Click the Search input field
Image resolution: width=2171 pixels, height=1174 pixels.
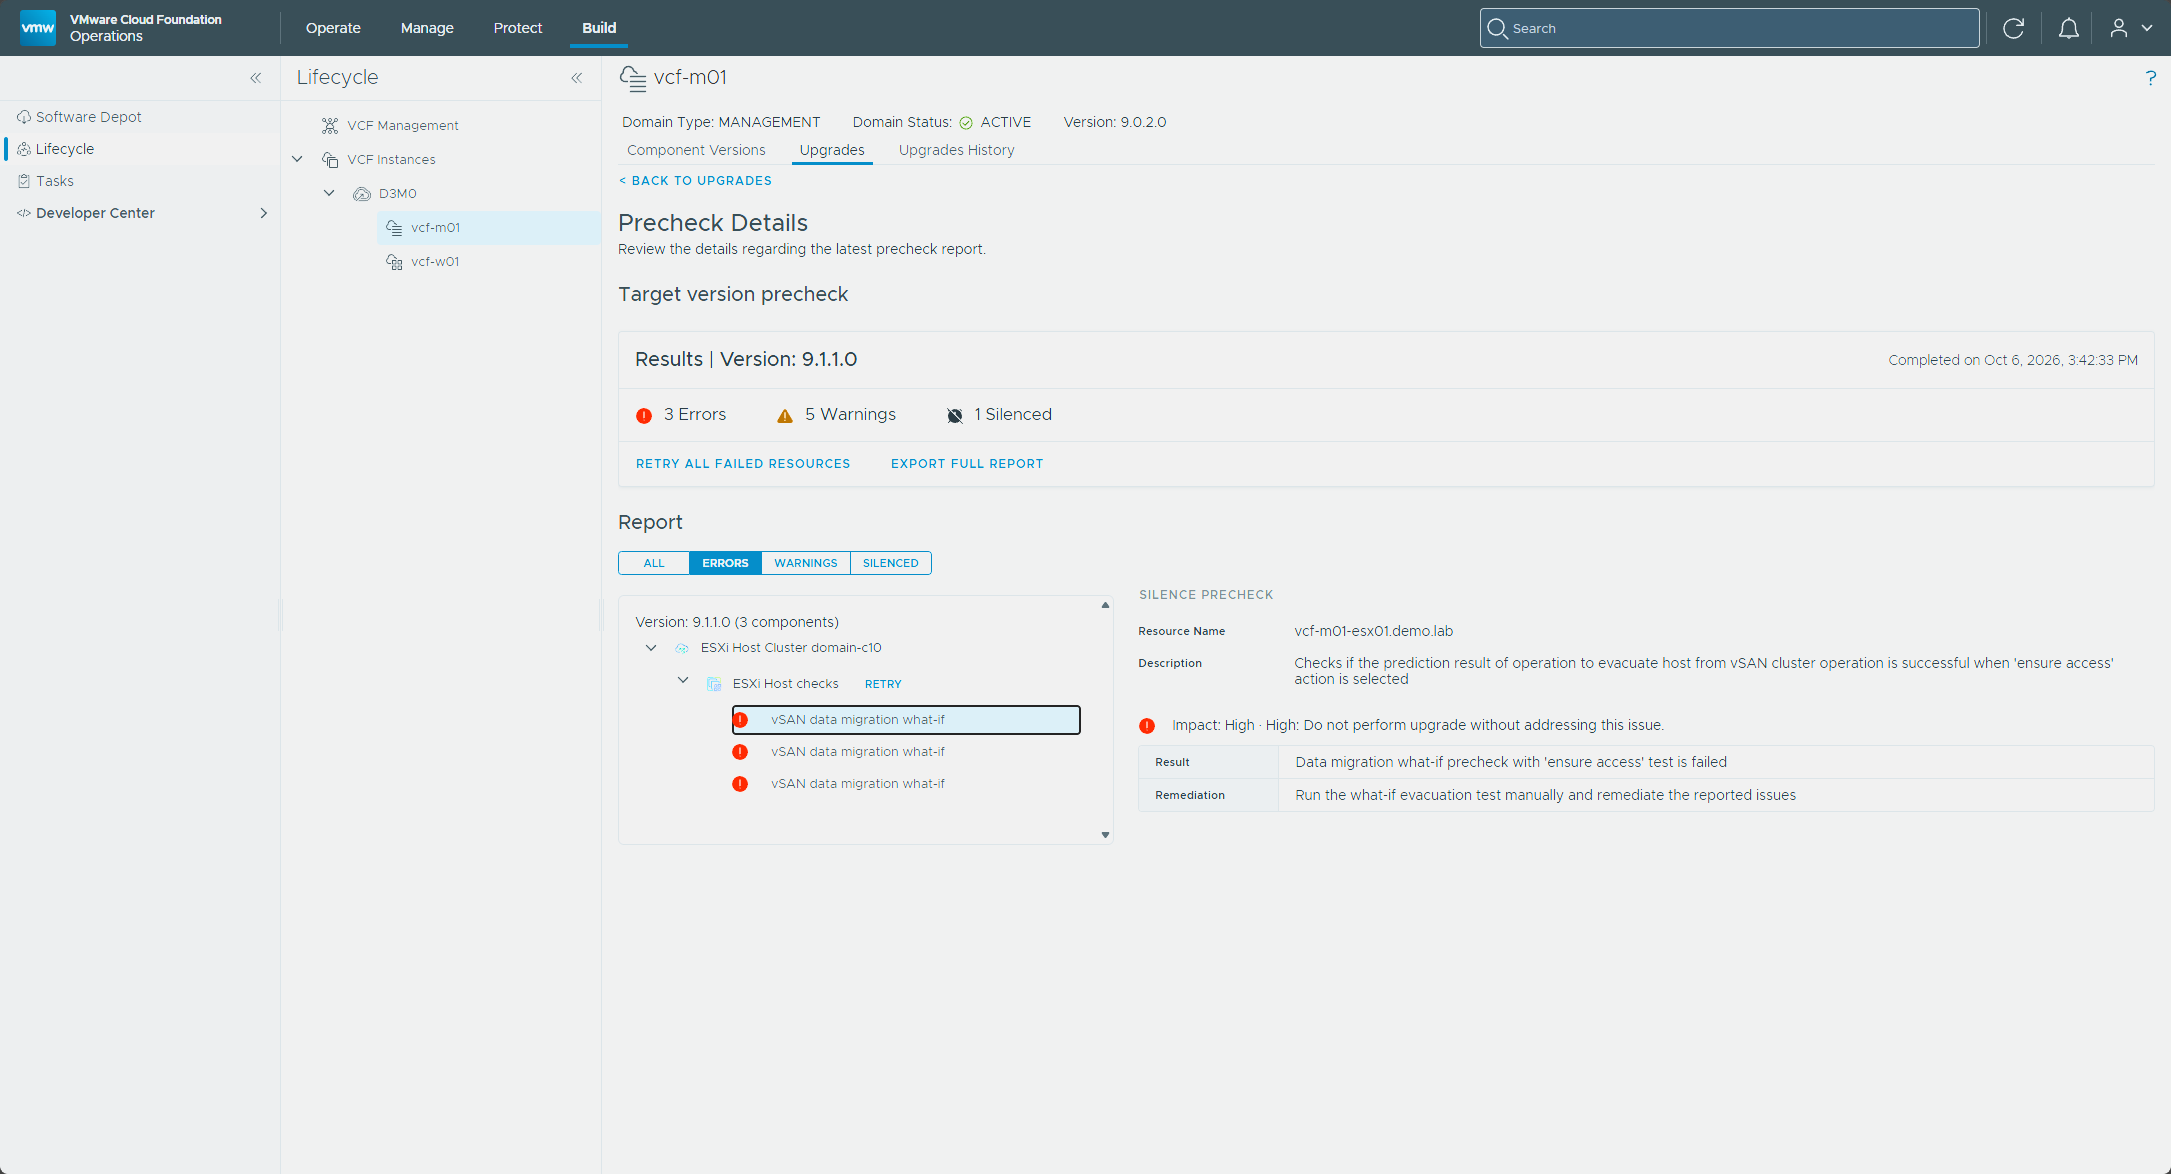point(1729,28)
